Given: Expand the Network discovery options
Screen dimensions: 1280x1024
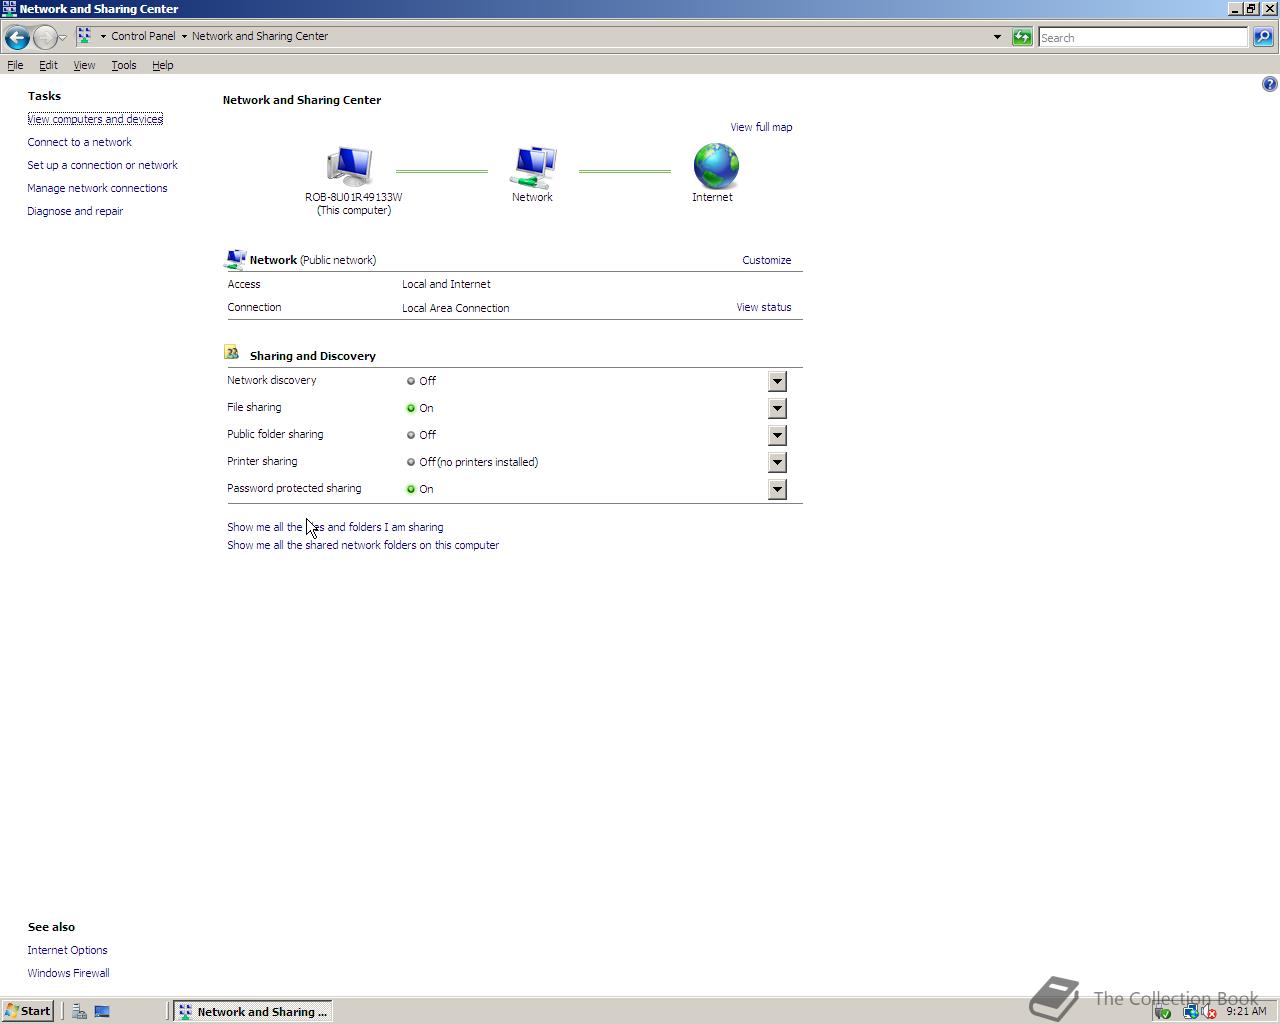Looking at the screenshot, I should click(777, 381).
